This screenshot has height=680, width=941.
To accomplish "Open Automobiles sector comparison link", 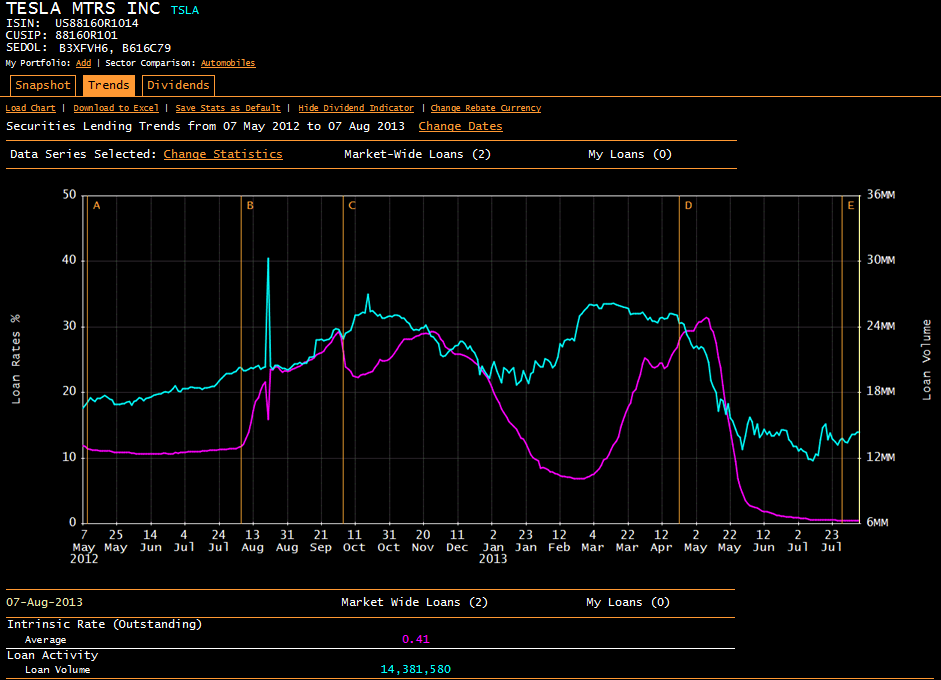I will [228, 63].
